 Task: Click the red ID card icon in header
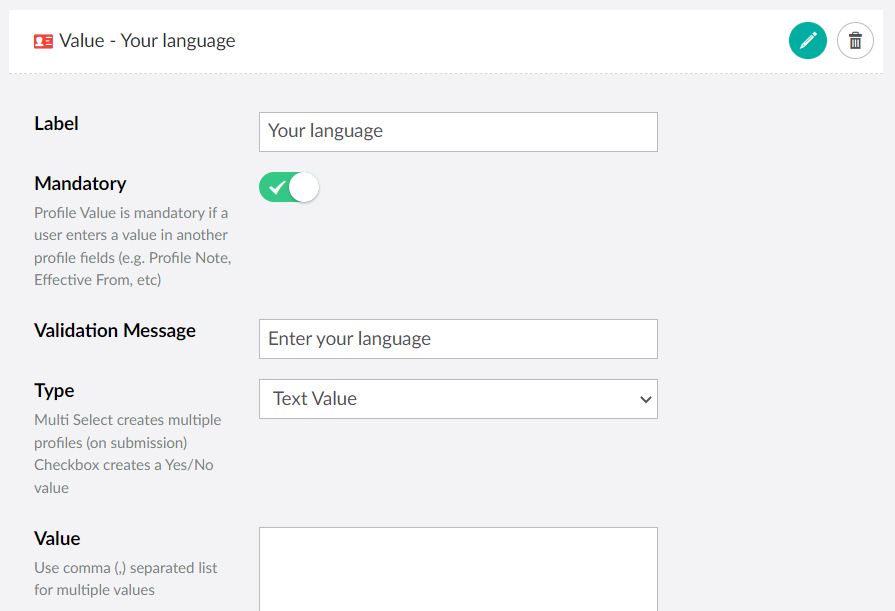coord(41,41)
